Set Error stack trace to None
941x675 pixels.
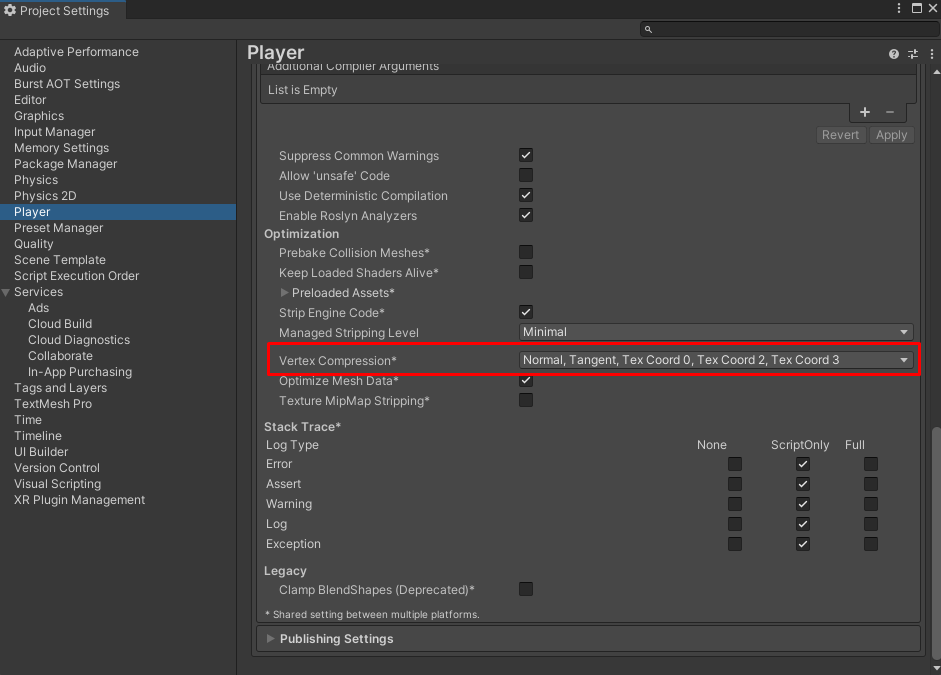coord(735,464)
